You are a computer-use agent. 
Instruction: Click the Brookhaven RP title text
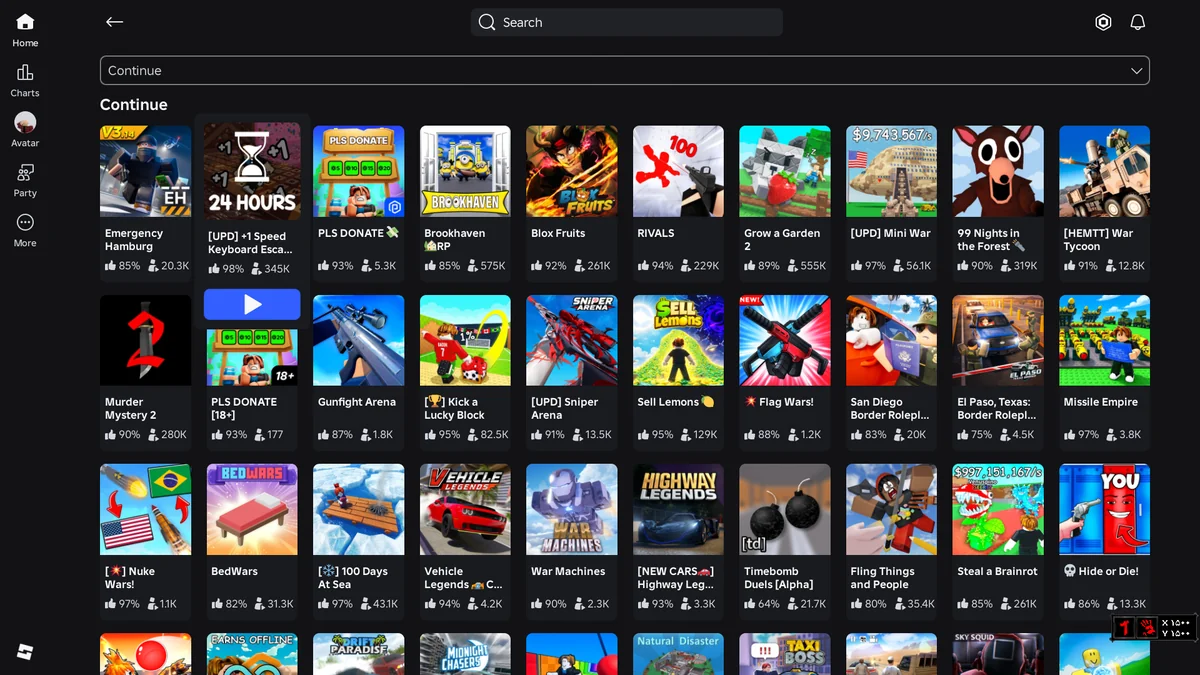(455, 239)
